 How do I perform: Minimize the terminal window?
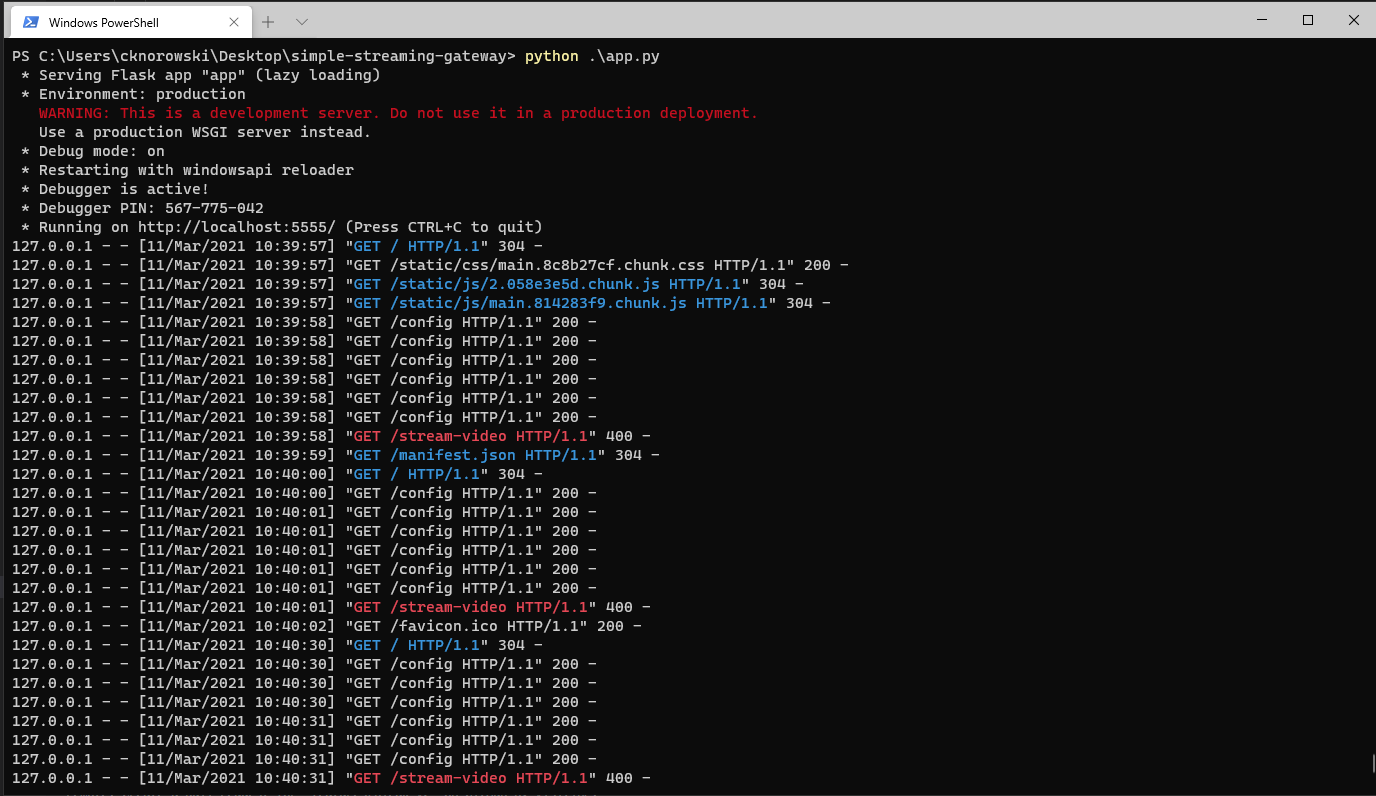coord(1262,20)
